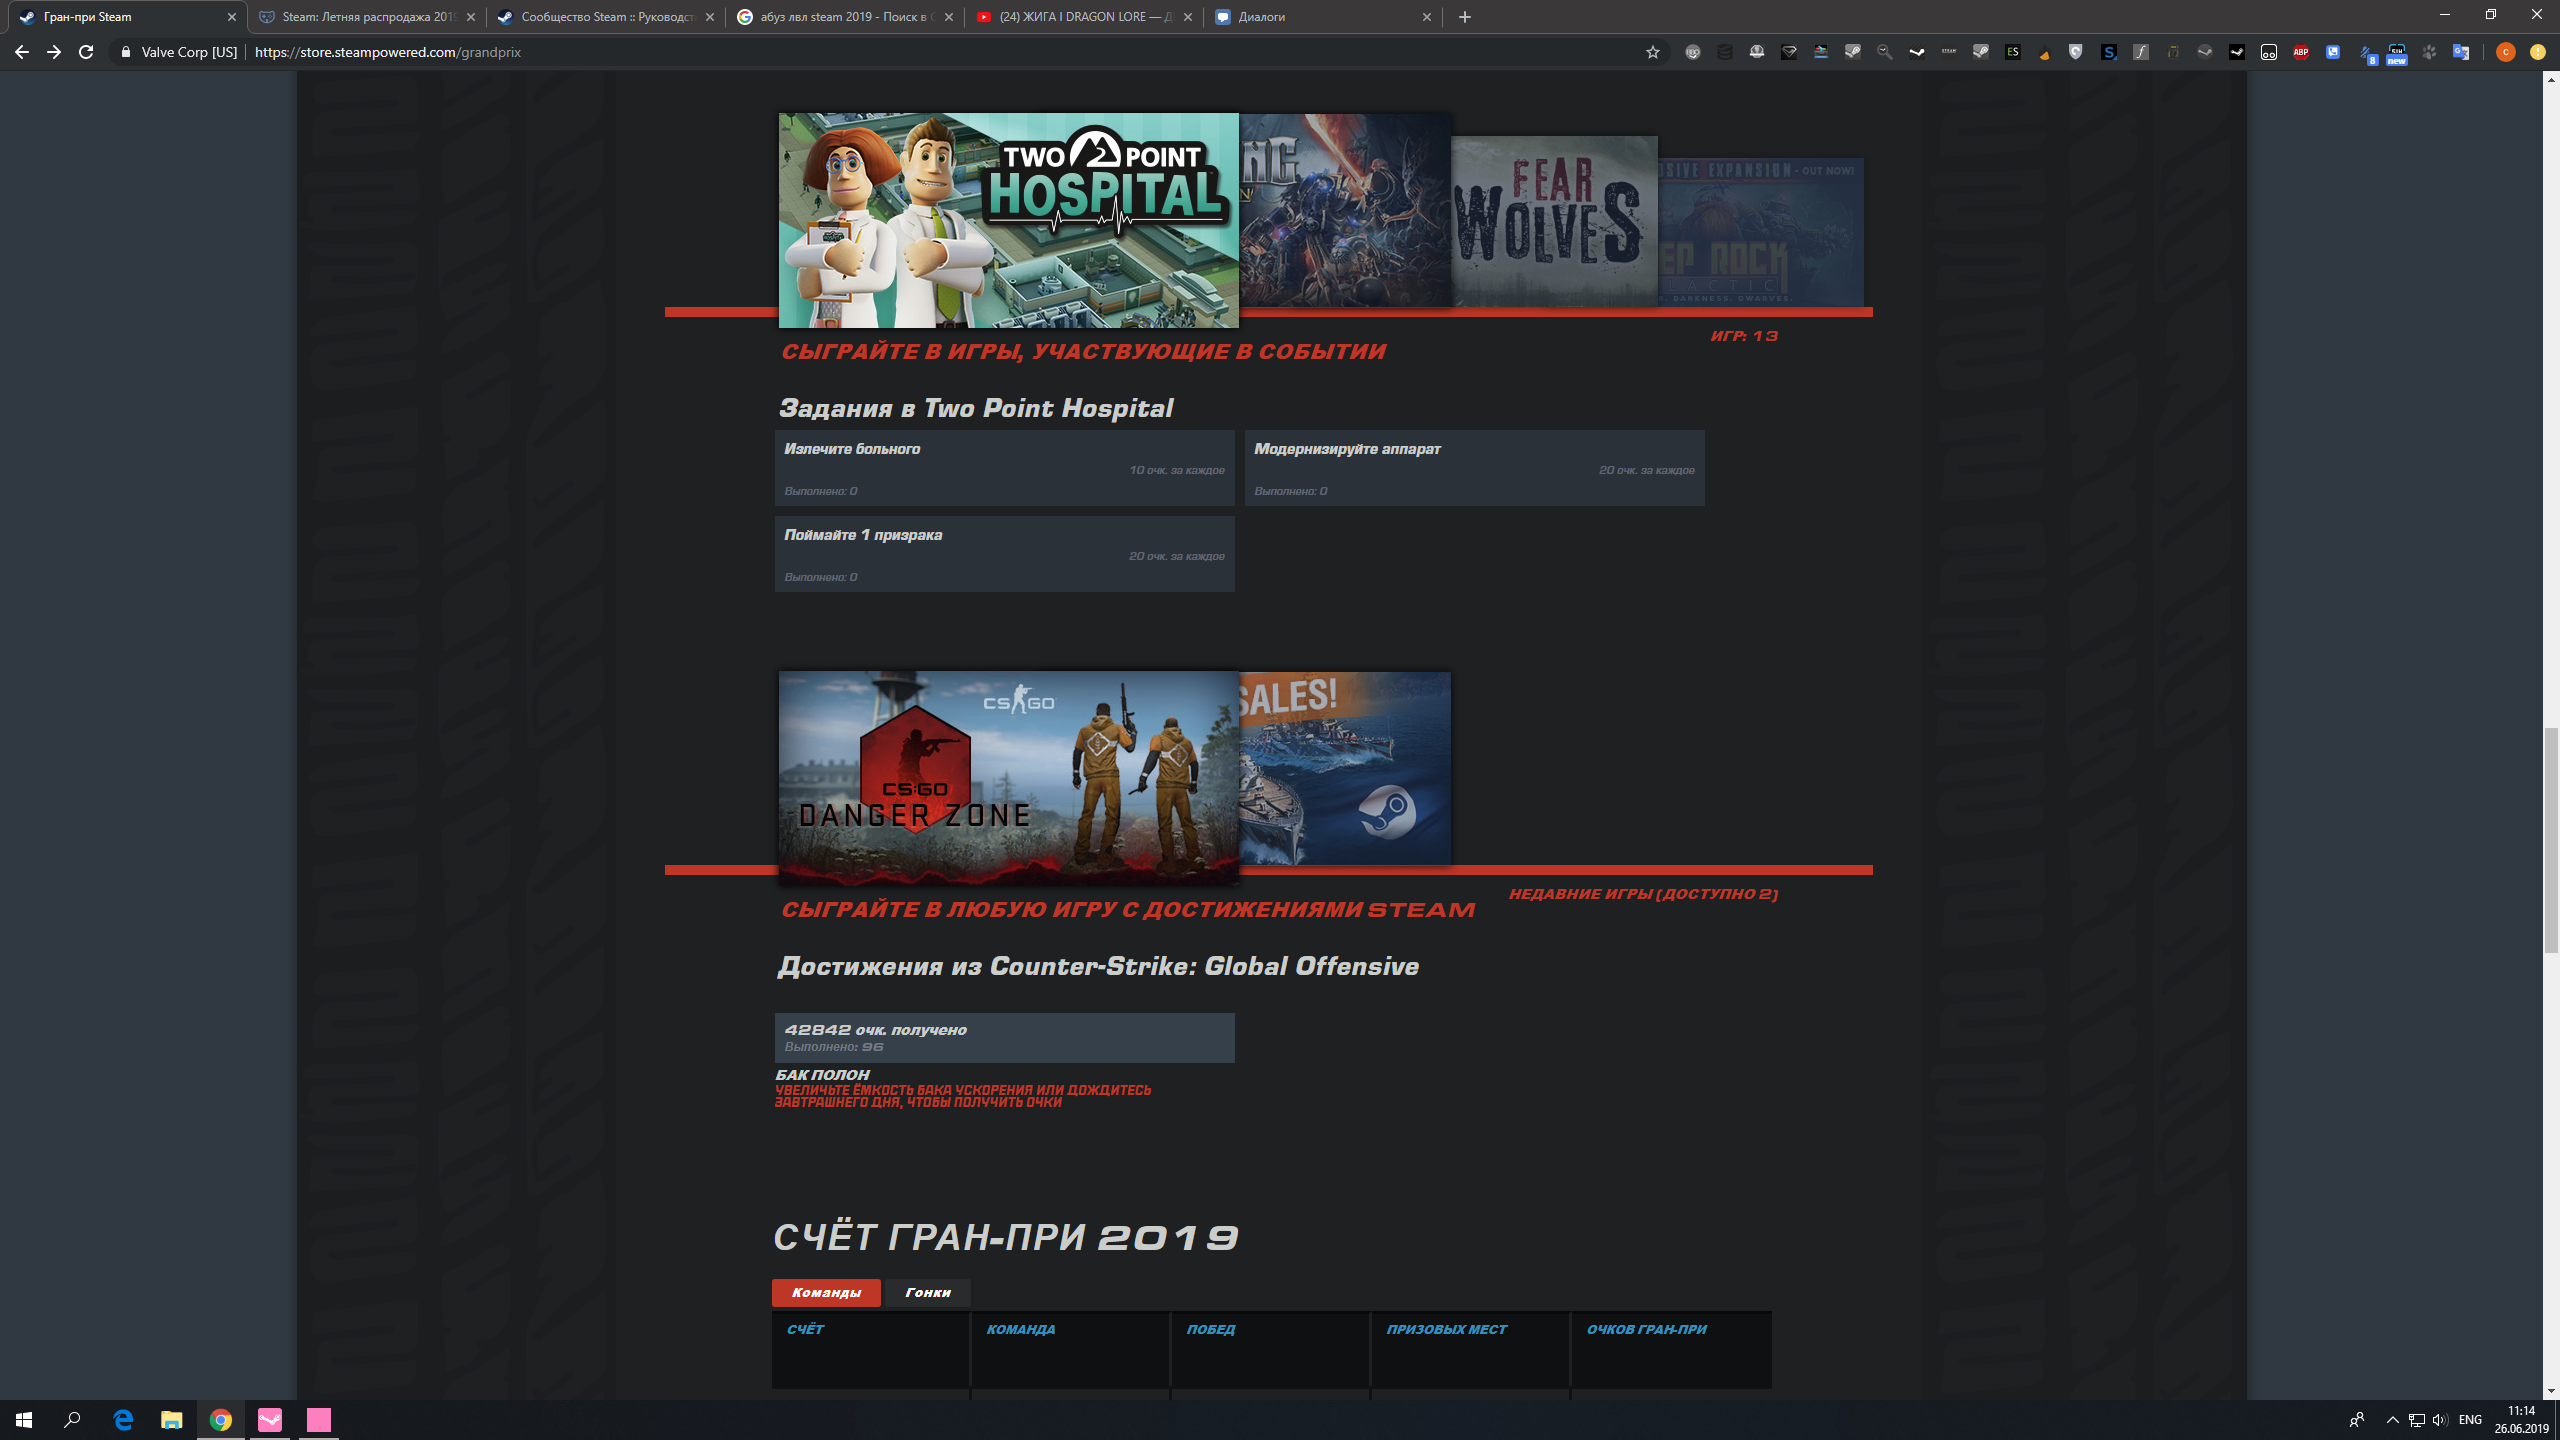Click the 'Поймайте 1 призрака' quest card
Viewport: 2560px width, 1440px height.
[x=1004, y=554]
